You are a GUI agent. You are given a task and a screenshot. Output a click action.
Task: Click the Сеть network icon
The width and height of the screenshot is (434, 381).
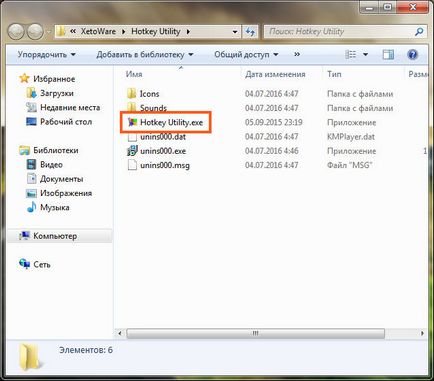click(24, 264)
